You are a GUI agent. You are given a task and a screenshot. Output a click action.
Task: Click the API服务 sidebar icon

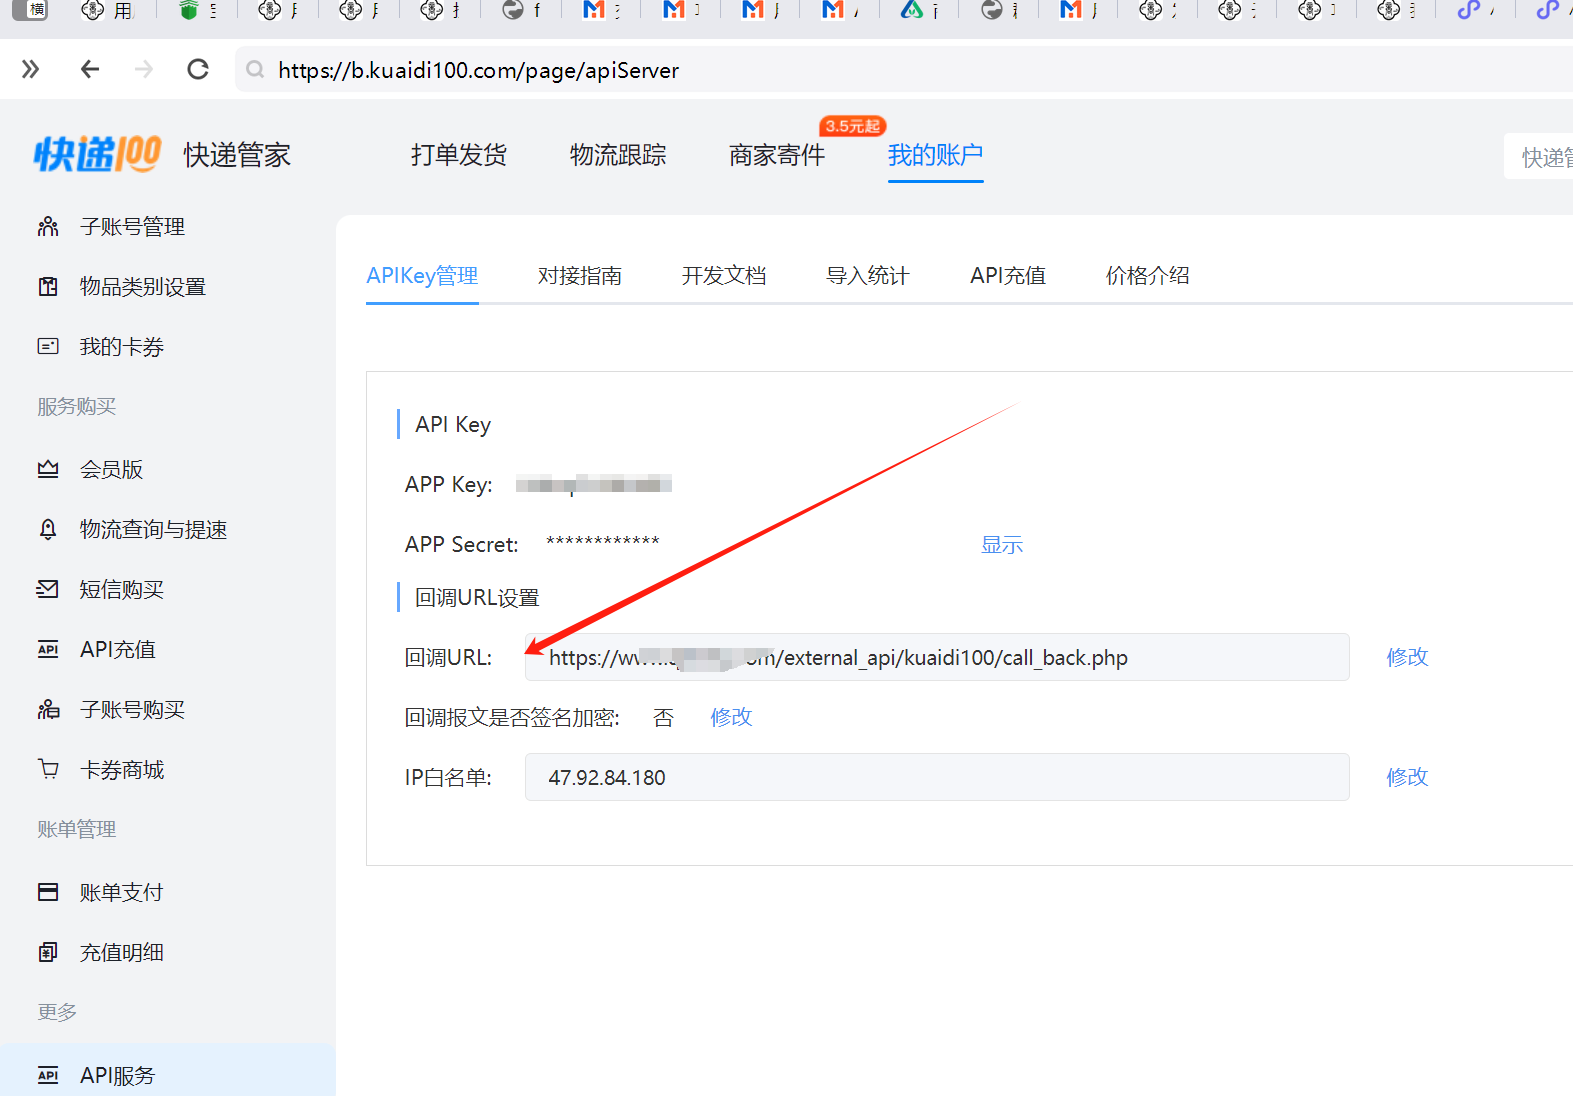click(48, 1075)
